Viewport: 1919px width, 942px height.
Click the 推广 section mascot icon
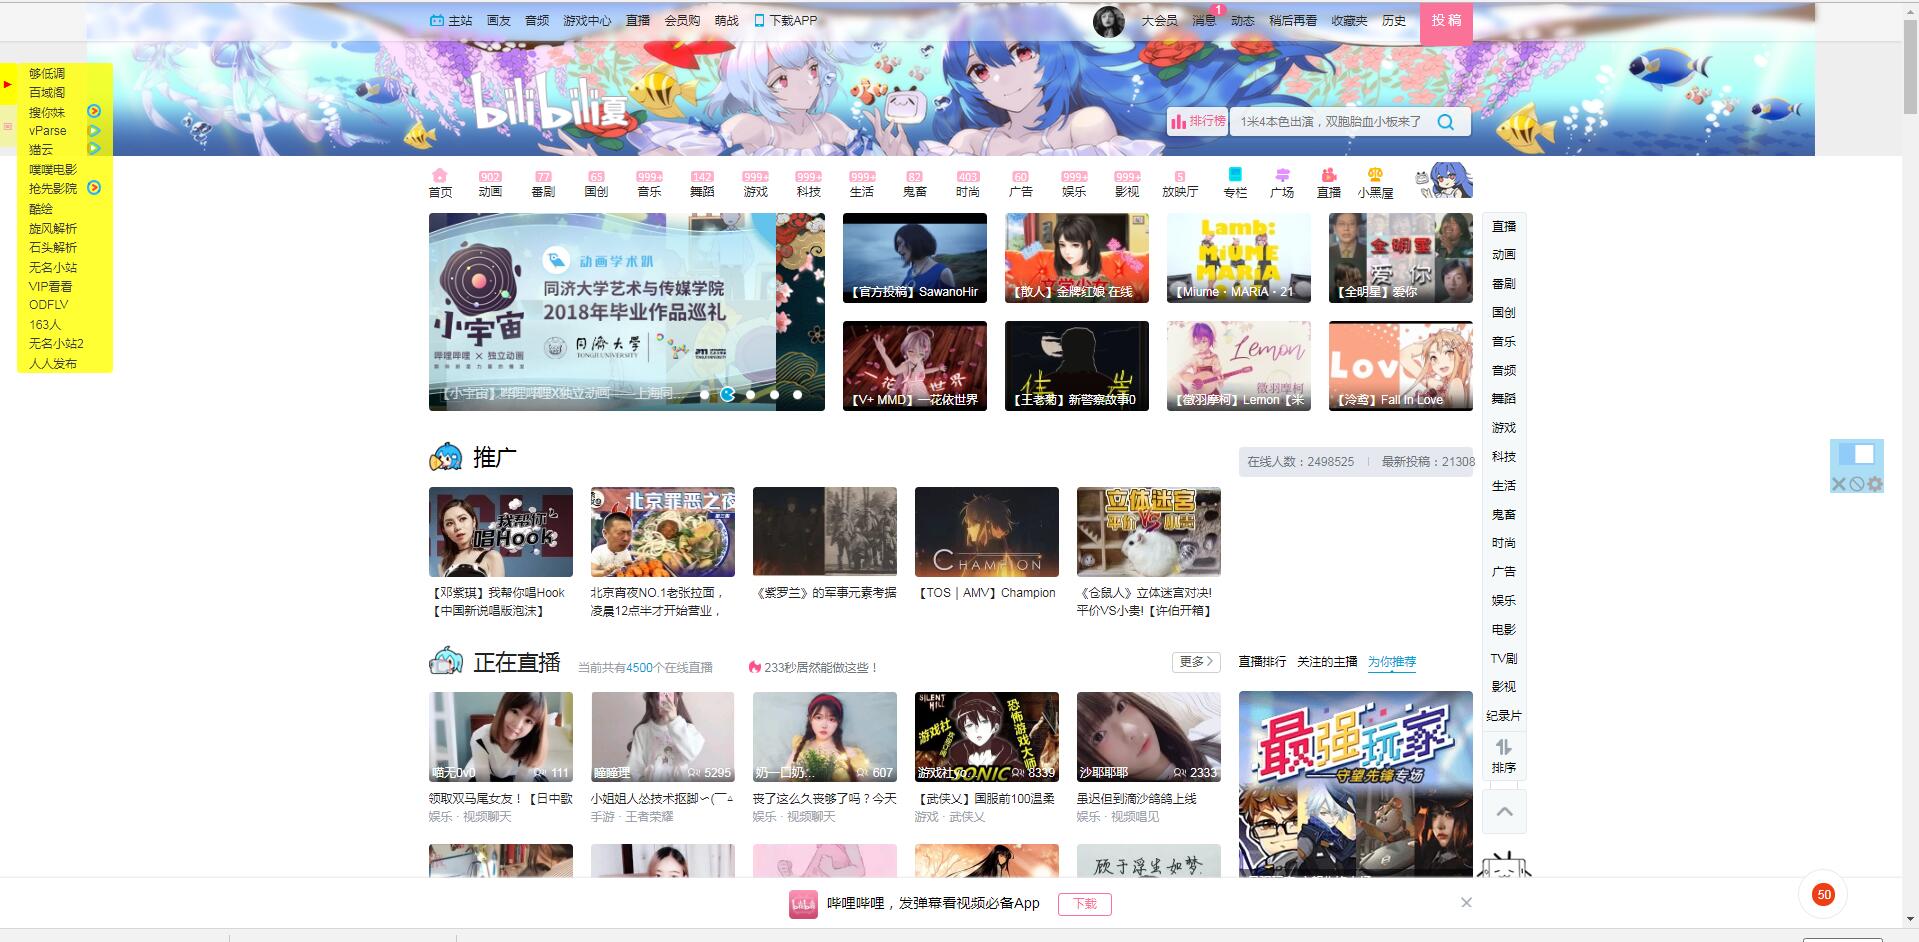(x=446, y=457)
